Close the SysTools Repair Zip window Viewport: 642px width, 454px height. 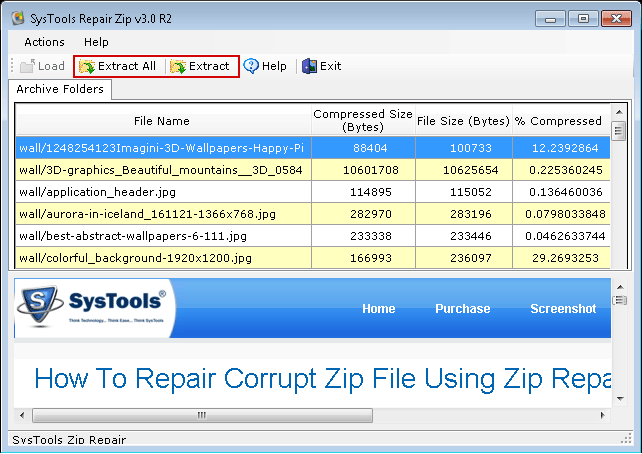pos(616,19)
